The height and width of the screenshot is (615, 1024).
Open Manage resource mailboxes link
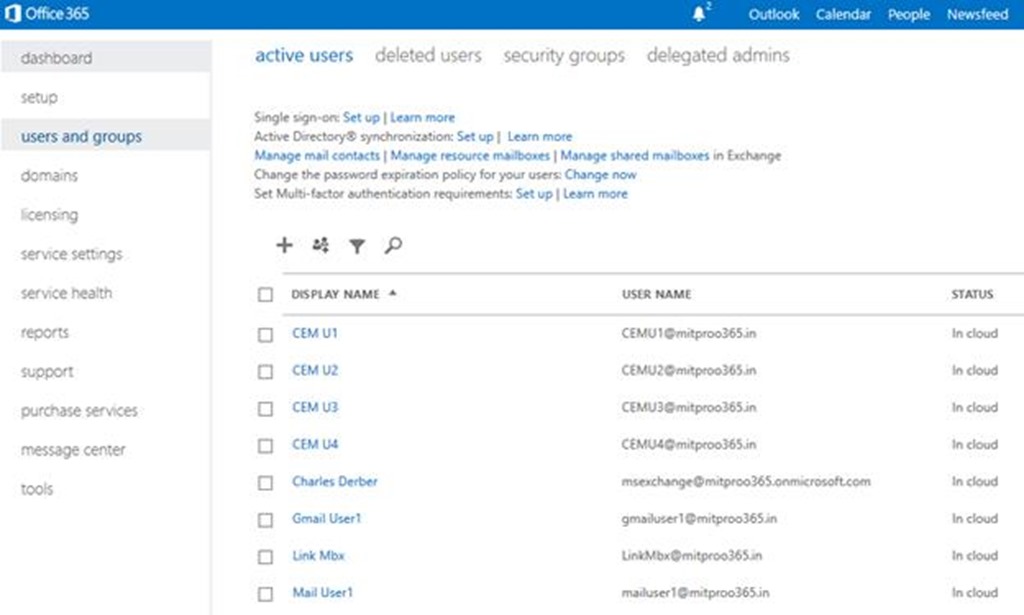[470, 155]
